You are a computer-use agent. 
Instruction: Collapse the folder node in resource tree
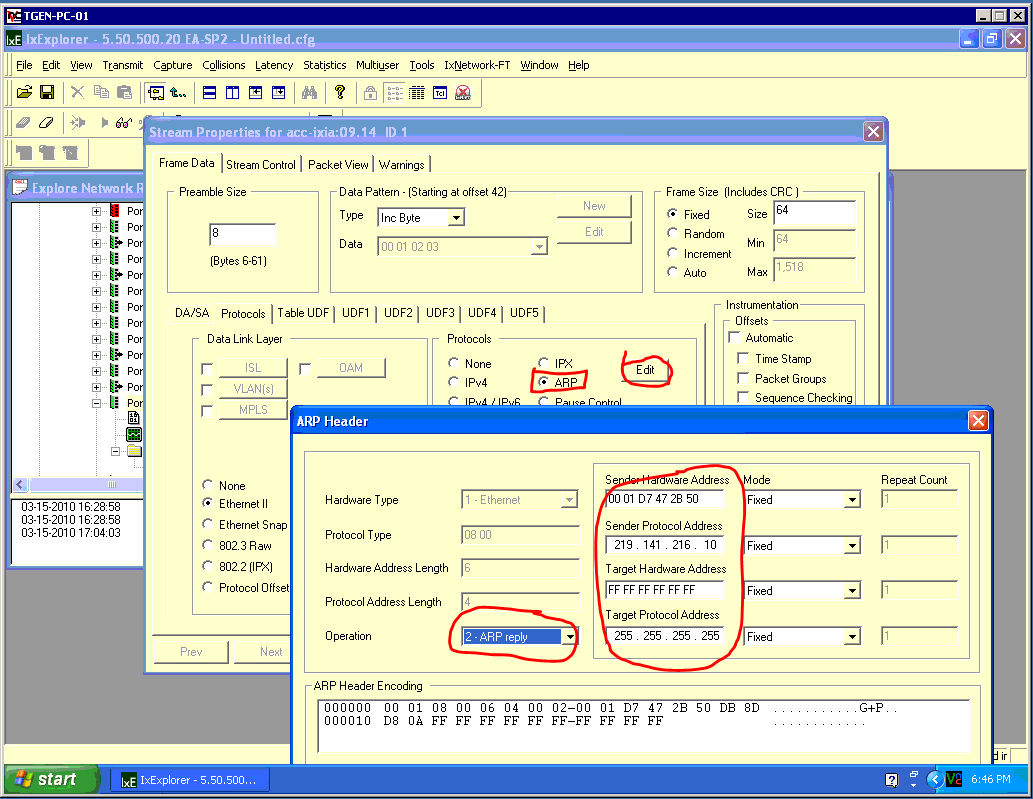[115, 451]
